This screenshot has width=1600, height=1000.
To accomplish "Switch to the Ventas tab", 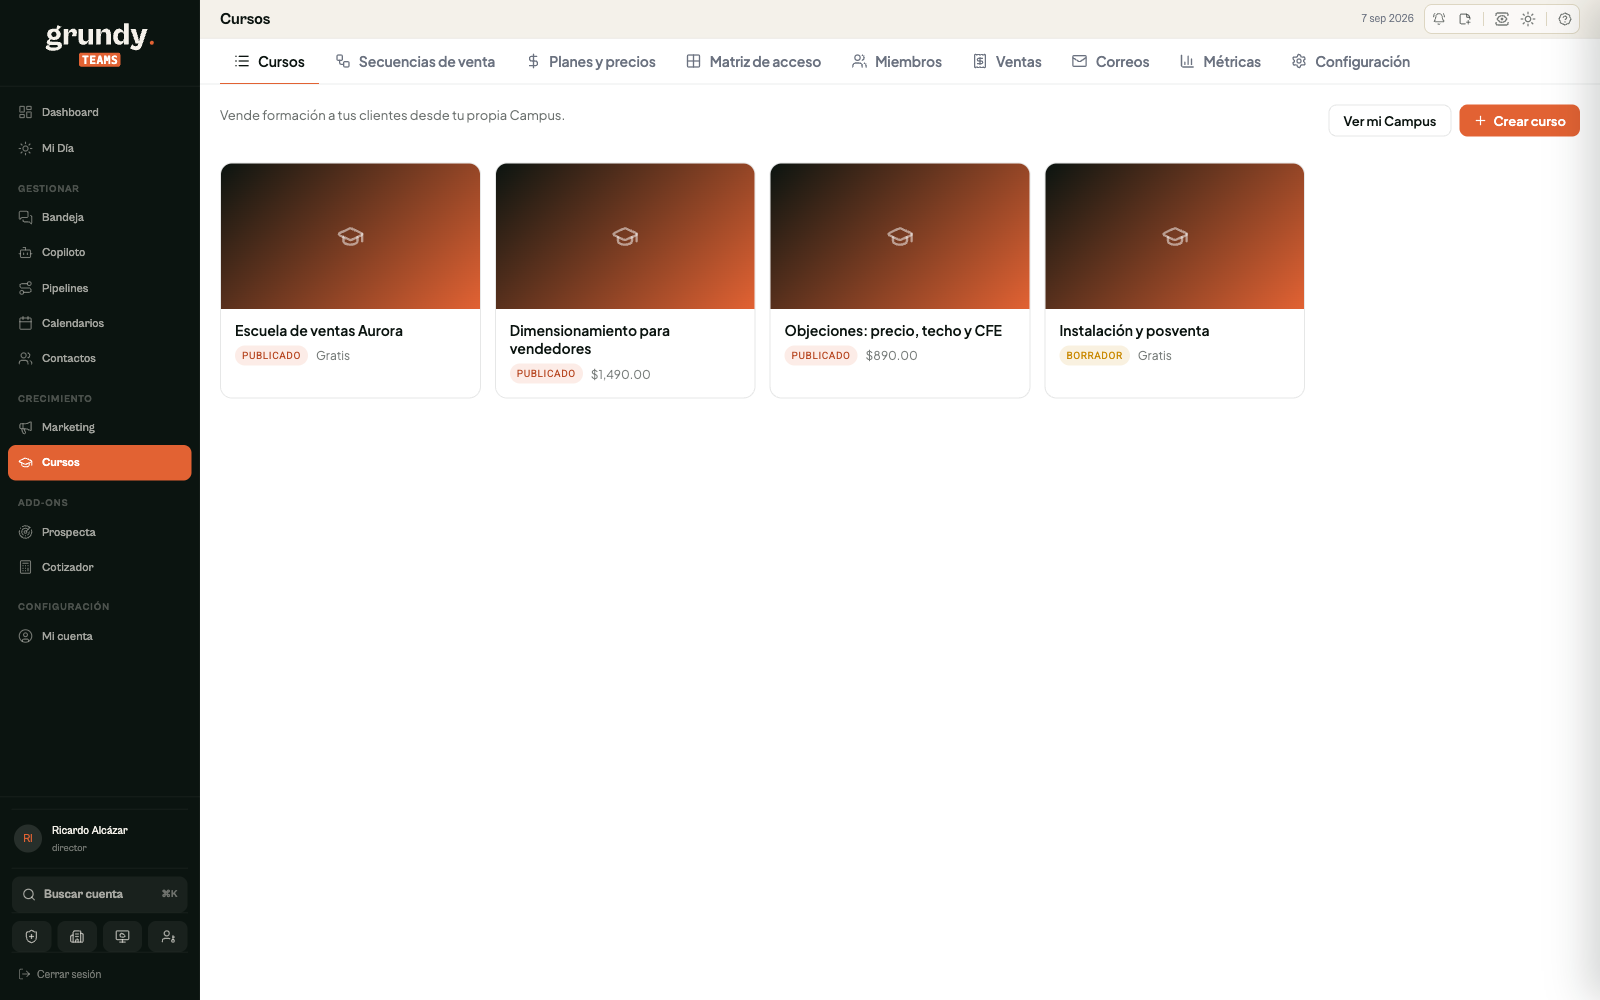I will coord(1007,62).
